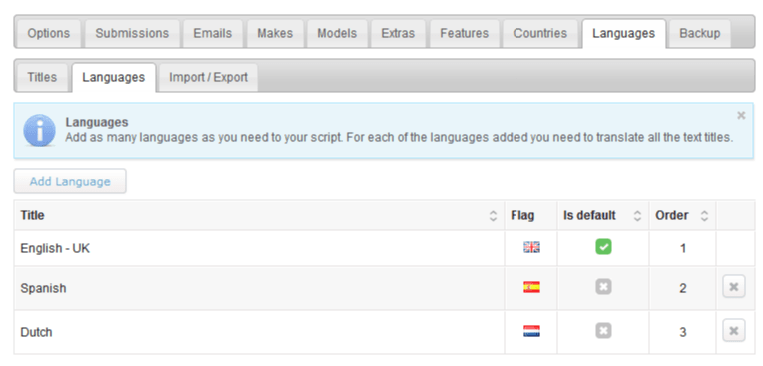Delete the Spanish language row

[734, 287]
